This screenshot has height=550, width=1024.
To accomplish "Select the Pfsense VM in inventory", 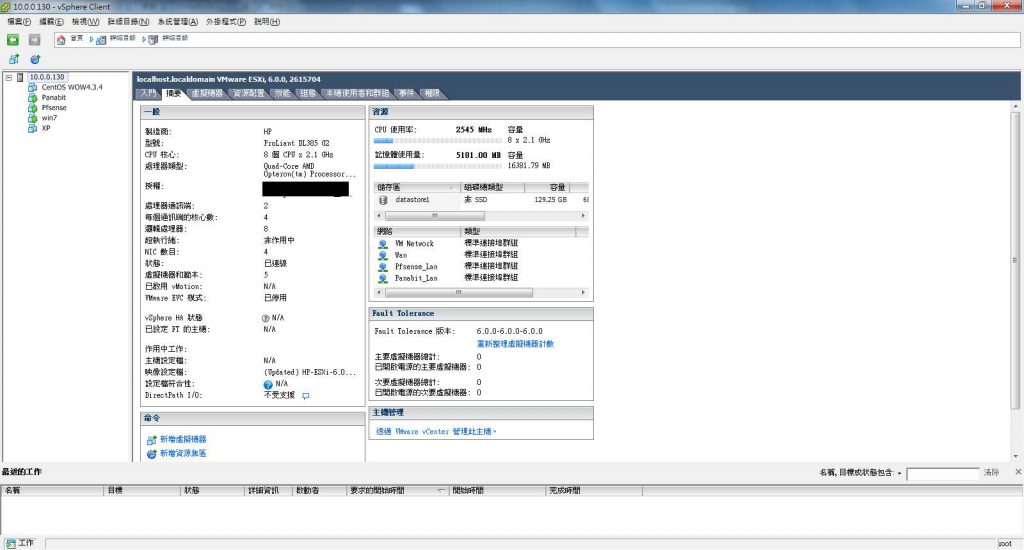I will 54,107.
